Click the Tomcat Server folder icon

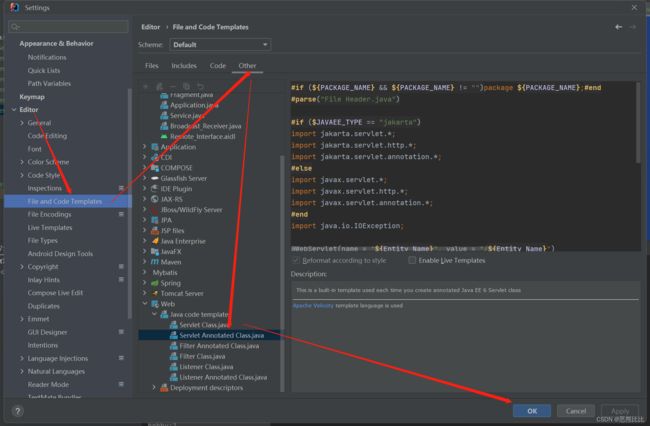(x=154, y=293)
